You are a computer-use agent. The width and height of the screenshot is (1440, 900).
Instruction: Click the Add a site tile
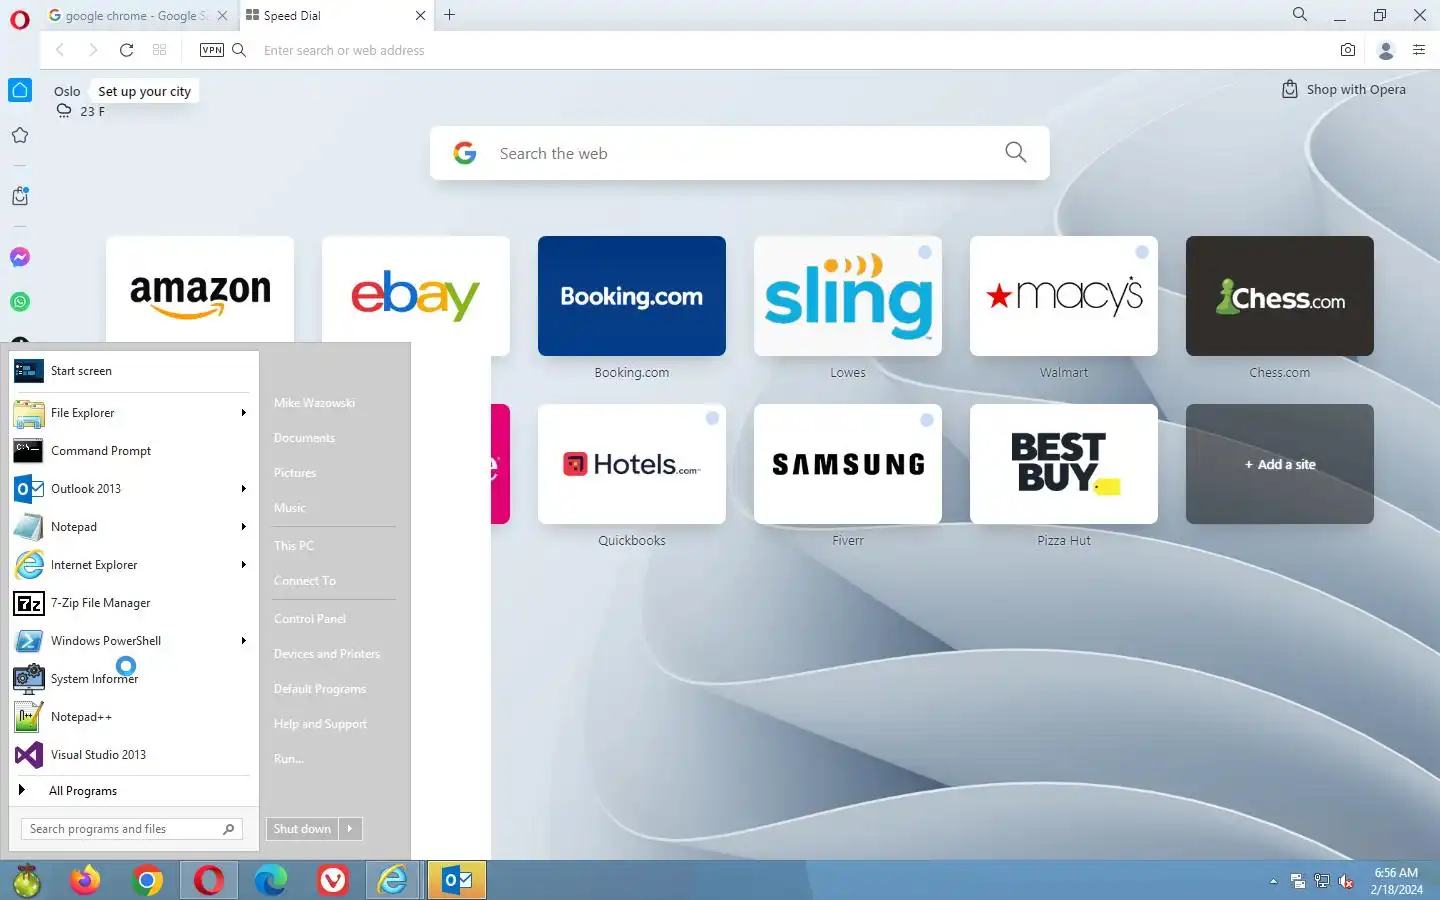coord(1280,464)
